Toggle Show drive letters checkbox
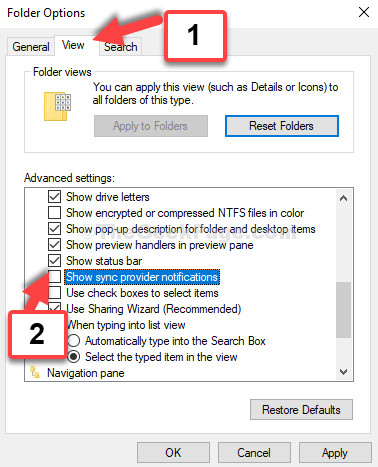This screenshot has width=378, height=467. pyautogui.click(x=54, y=197)
